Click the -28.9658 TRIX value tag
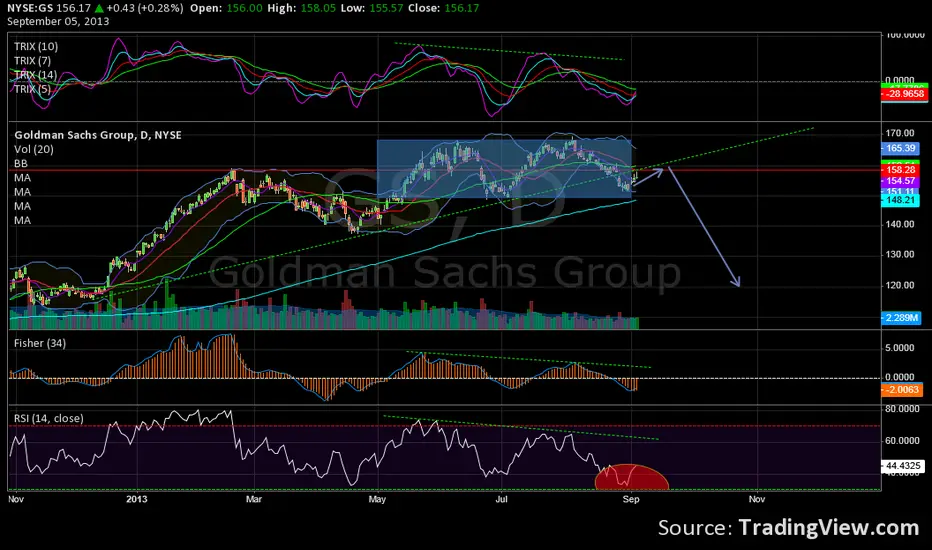932x550 pixels. [904, 94]
